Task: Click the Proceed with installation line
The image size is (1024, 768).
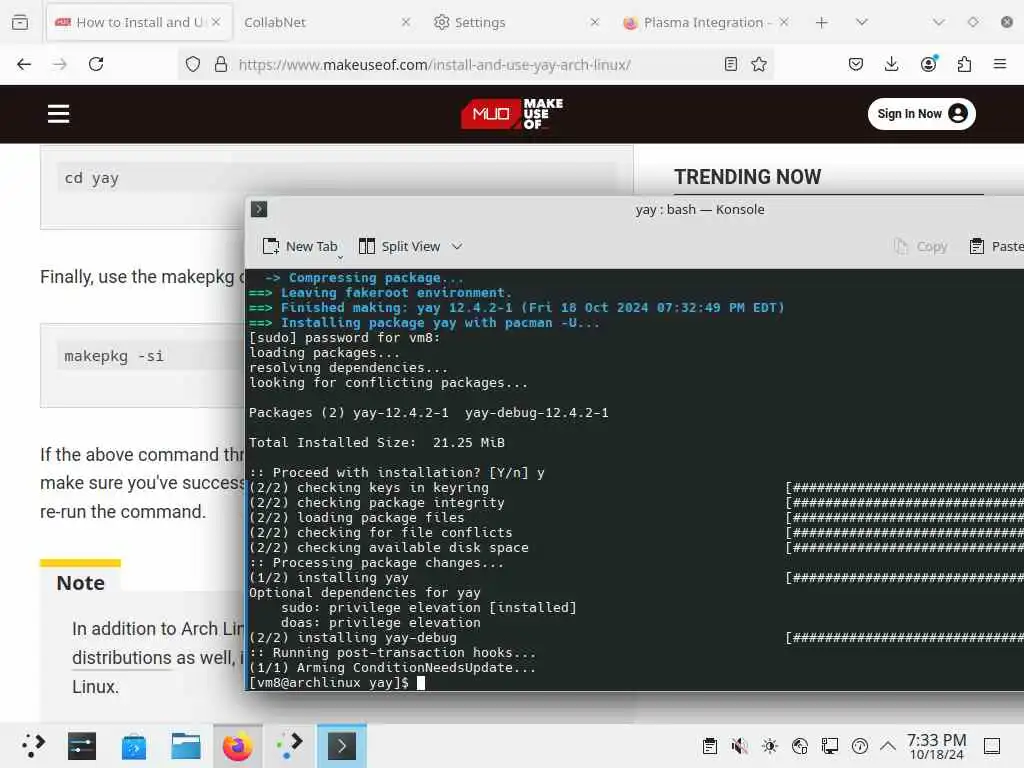Action: click(396, 472)
